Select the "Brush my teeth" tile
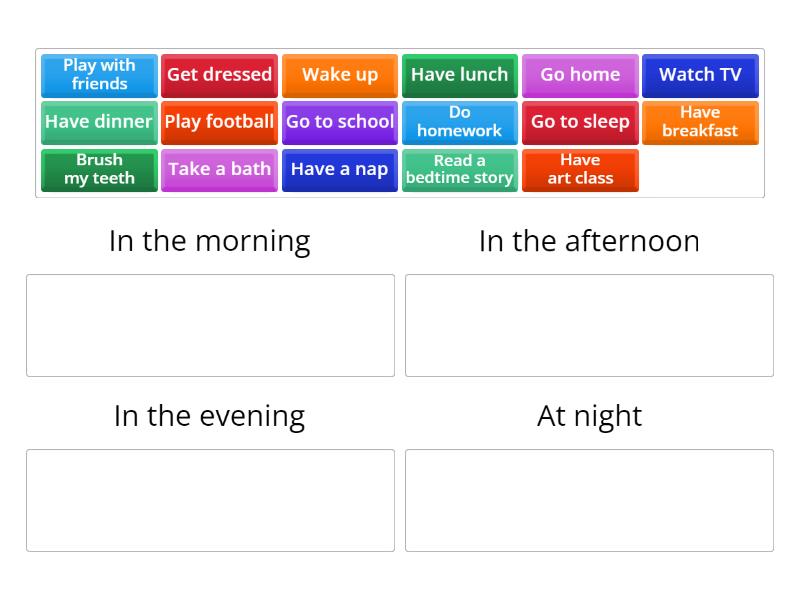Image resolution: width=800 pixels, height=600 pixels. click(x=99, y=169)
